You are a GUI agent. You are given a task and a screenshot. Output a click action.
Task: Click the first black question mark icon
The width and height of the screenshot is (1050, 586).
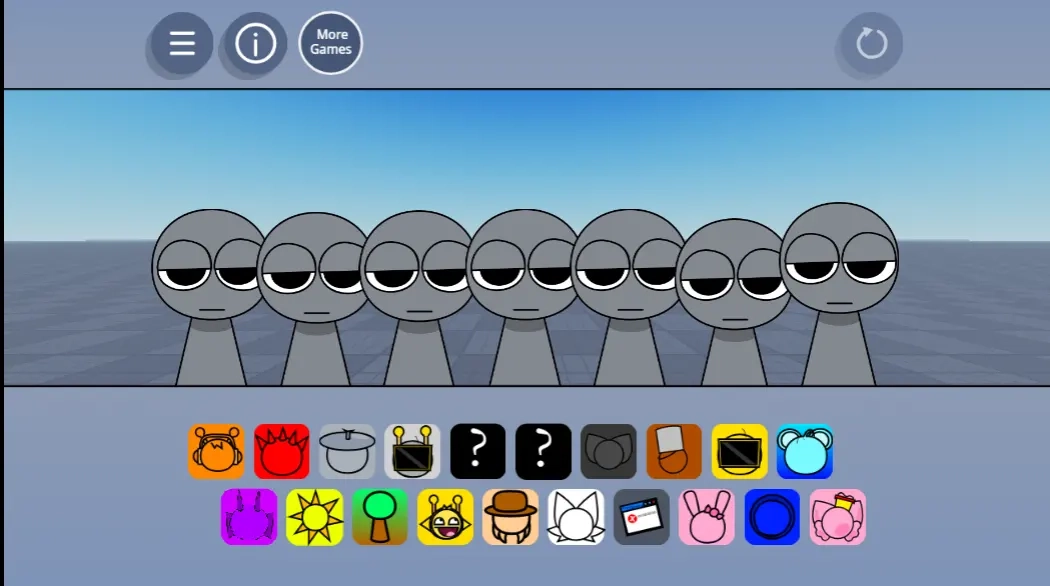point(478,451)
